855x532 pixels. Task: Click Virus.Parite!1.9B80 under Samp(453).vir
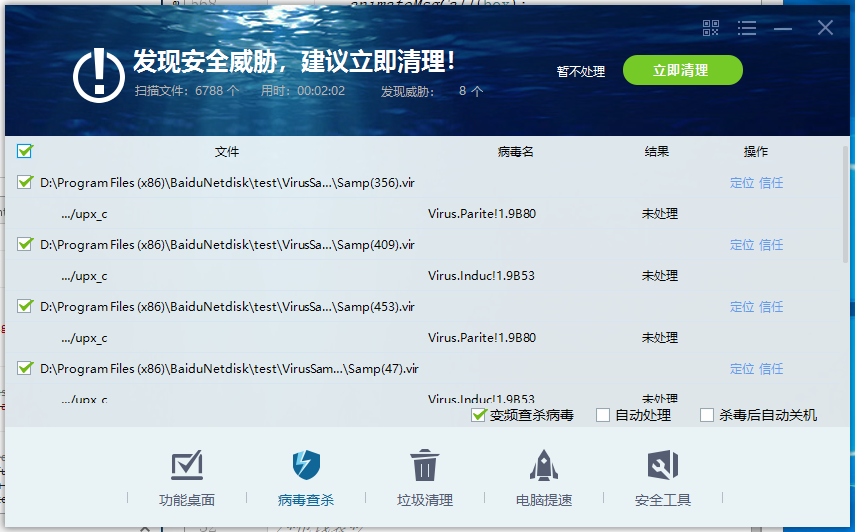[482, 338]
